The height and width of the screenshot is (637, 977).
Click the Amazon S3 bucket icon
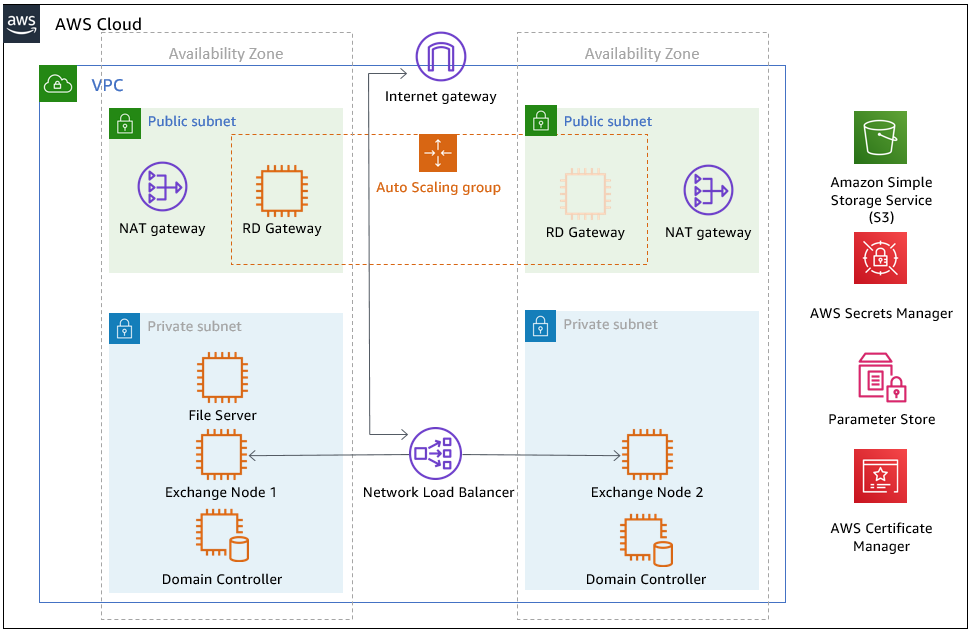click(x=880, y=138)
